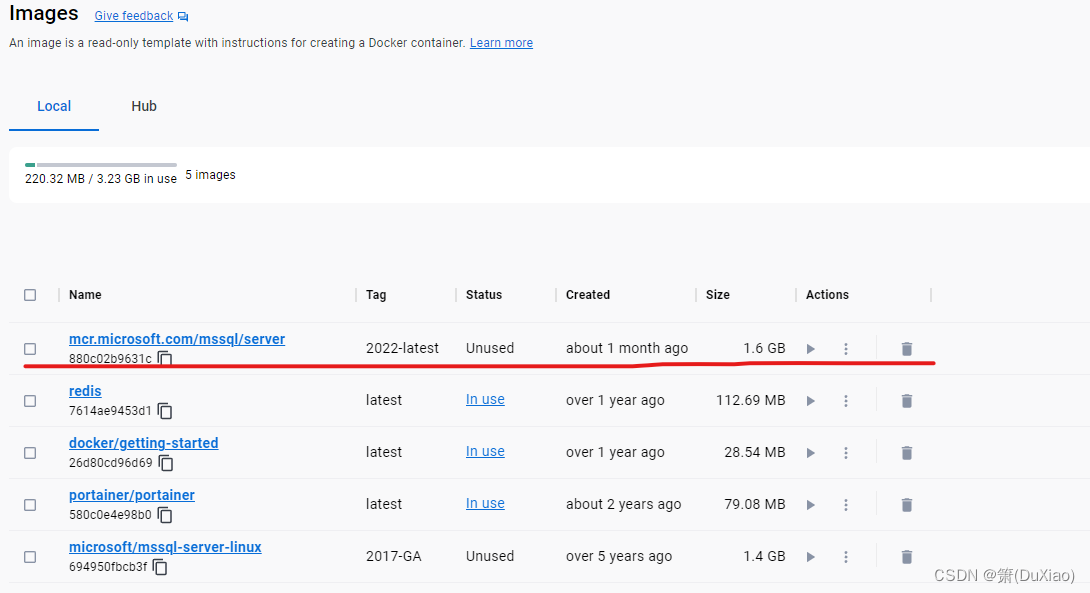Click the 1.6 GB size value
Screen dimensions: 1090x593
[764, 348]
